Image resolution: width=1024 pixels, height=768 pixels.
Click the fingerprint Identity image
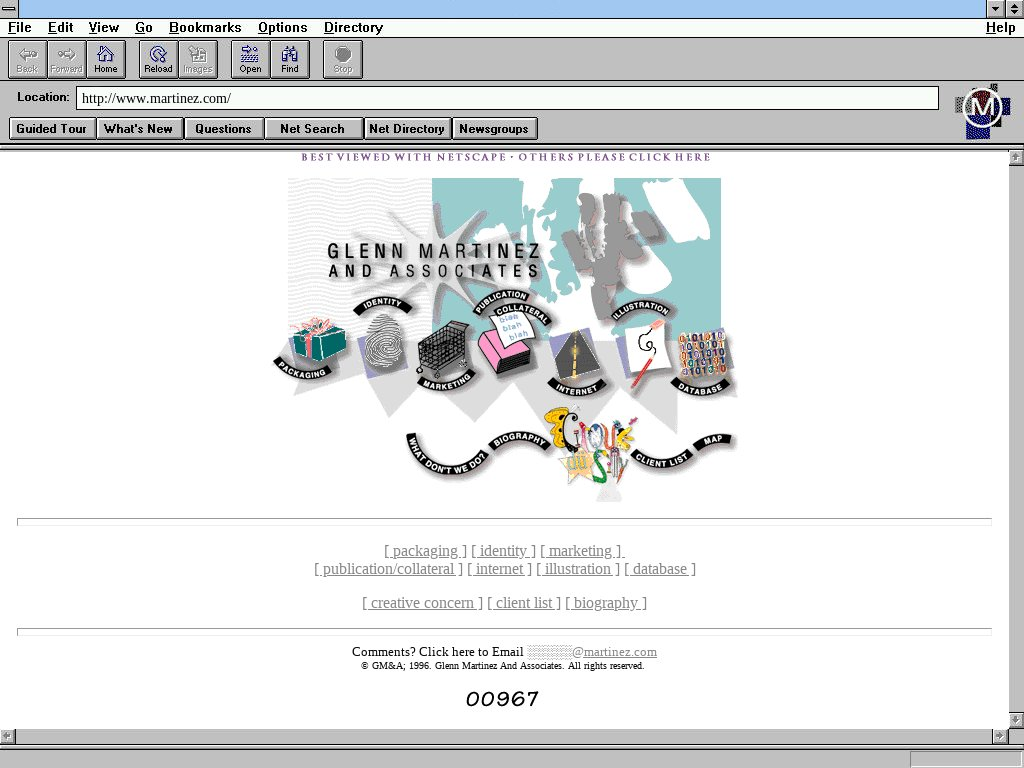[384, 343]
